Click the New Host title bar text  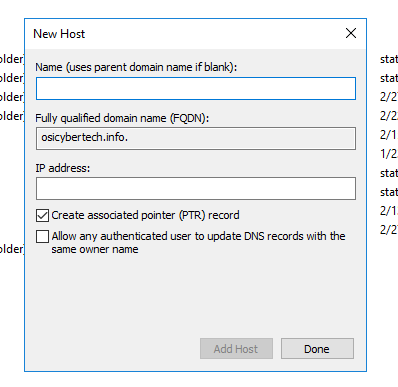point(59,34)
